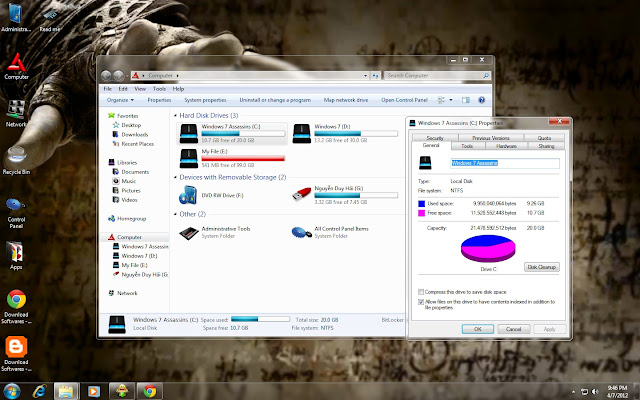Select the My File (E:) drive icon

coord(189,158)
